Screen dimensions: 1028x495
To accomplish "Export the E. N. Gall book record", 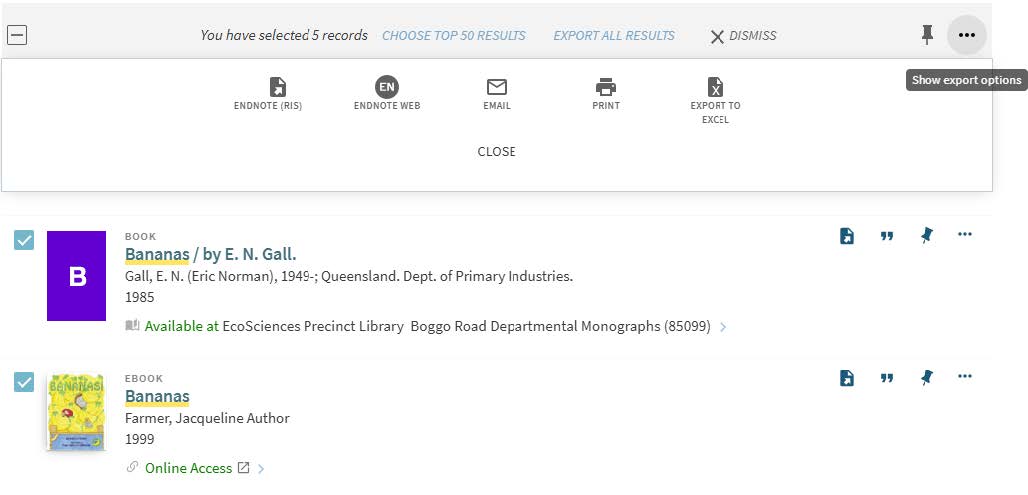I will pos(847,236).
